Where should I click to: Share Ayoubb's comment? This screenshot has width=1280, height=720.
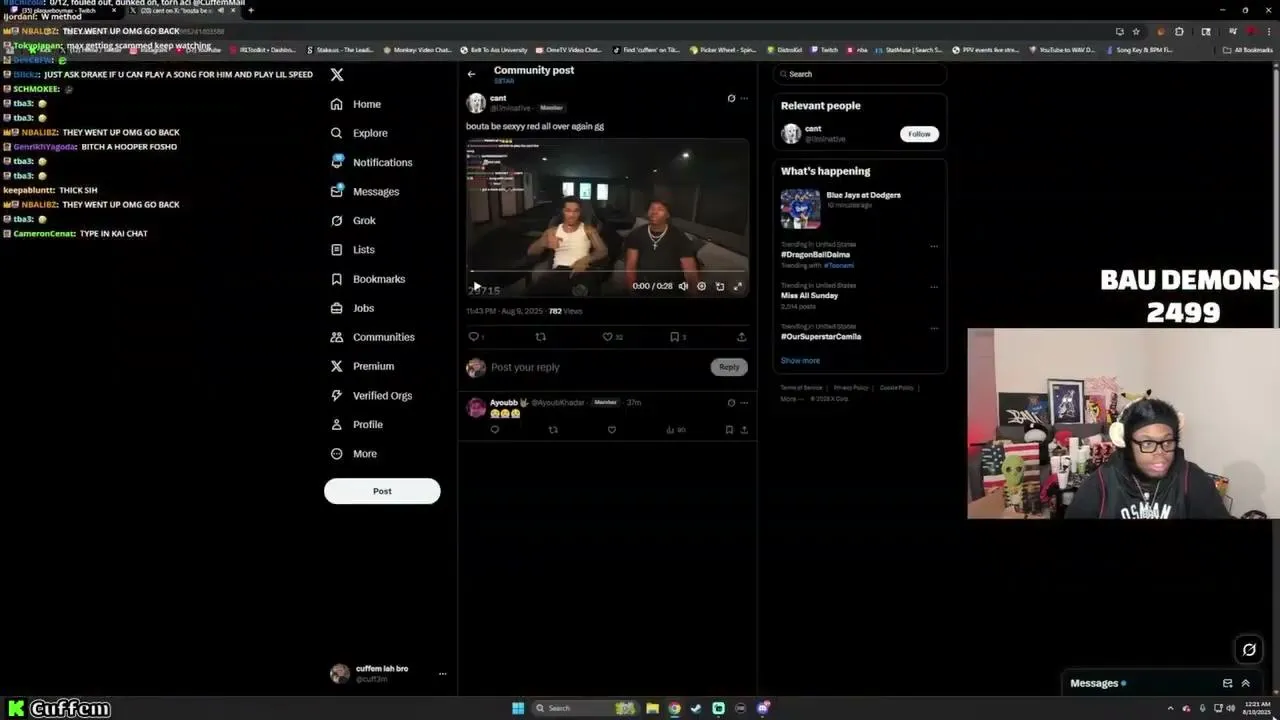tap(744, 430)
